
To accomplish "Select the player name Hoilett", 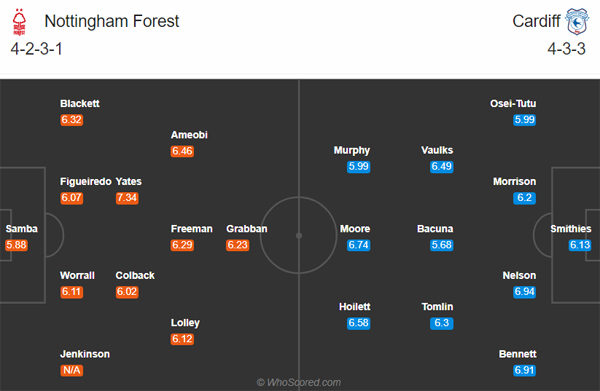I will pos(355,307).
